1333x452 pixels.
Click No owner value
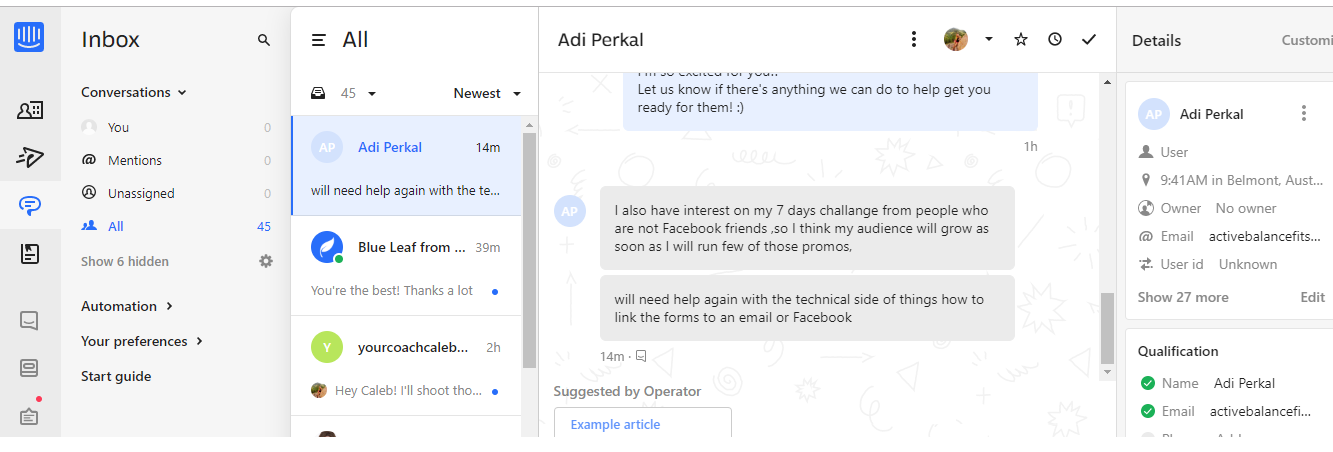click(1246, 208)
